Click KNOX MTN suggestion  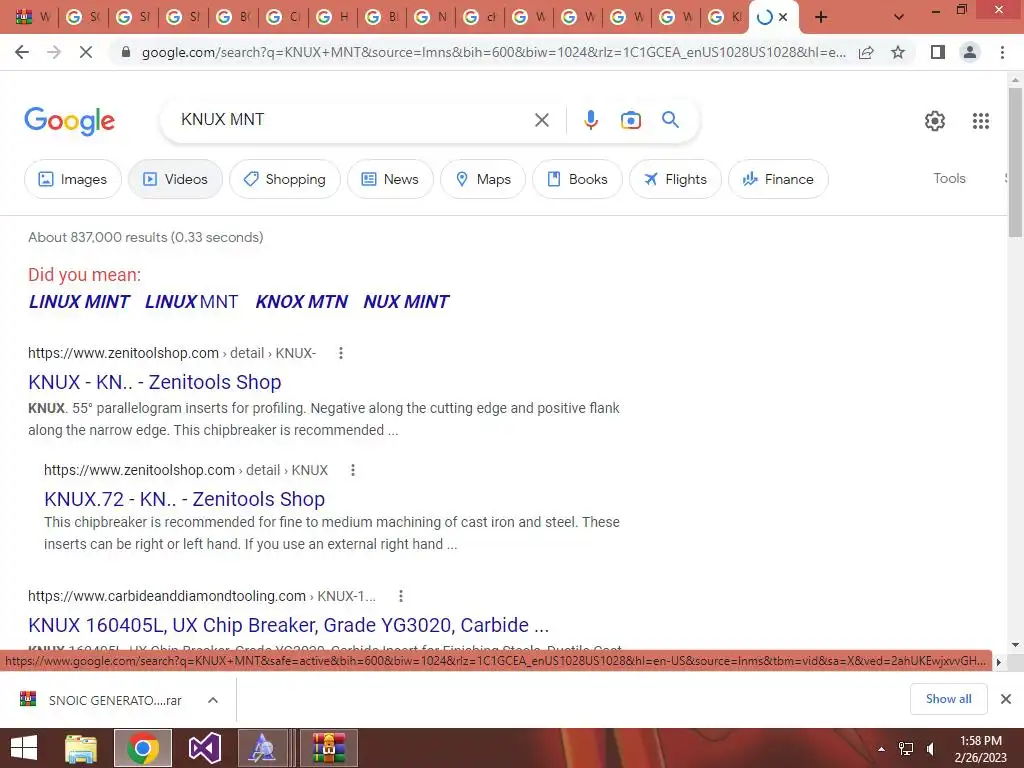pos(301,302)
